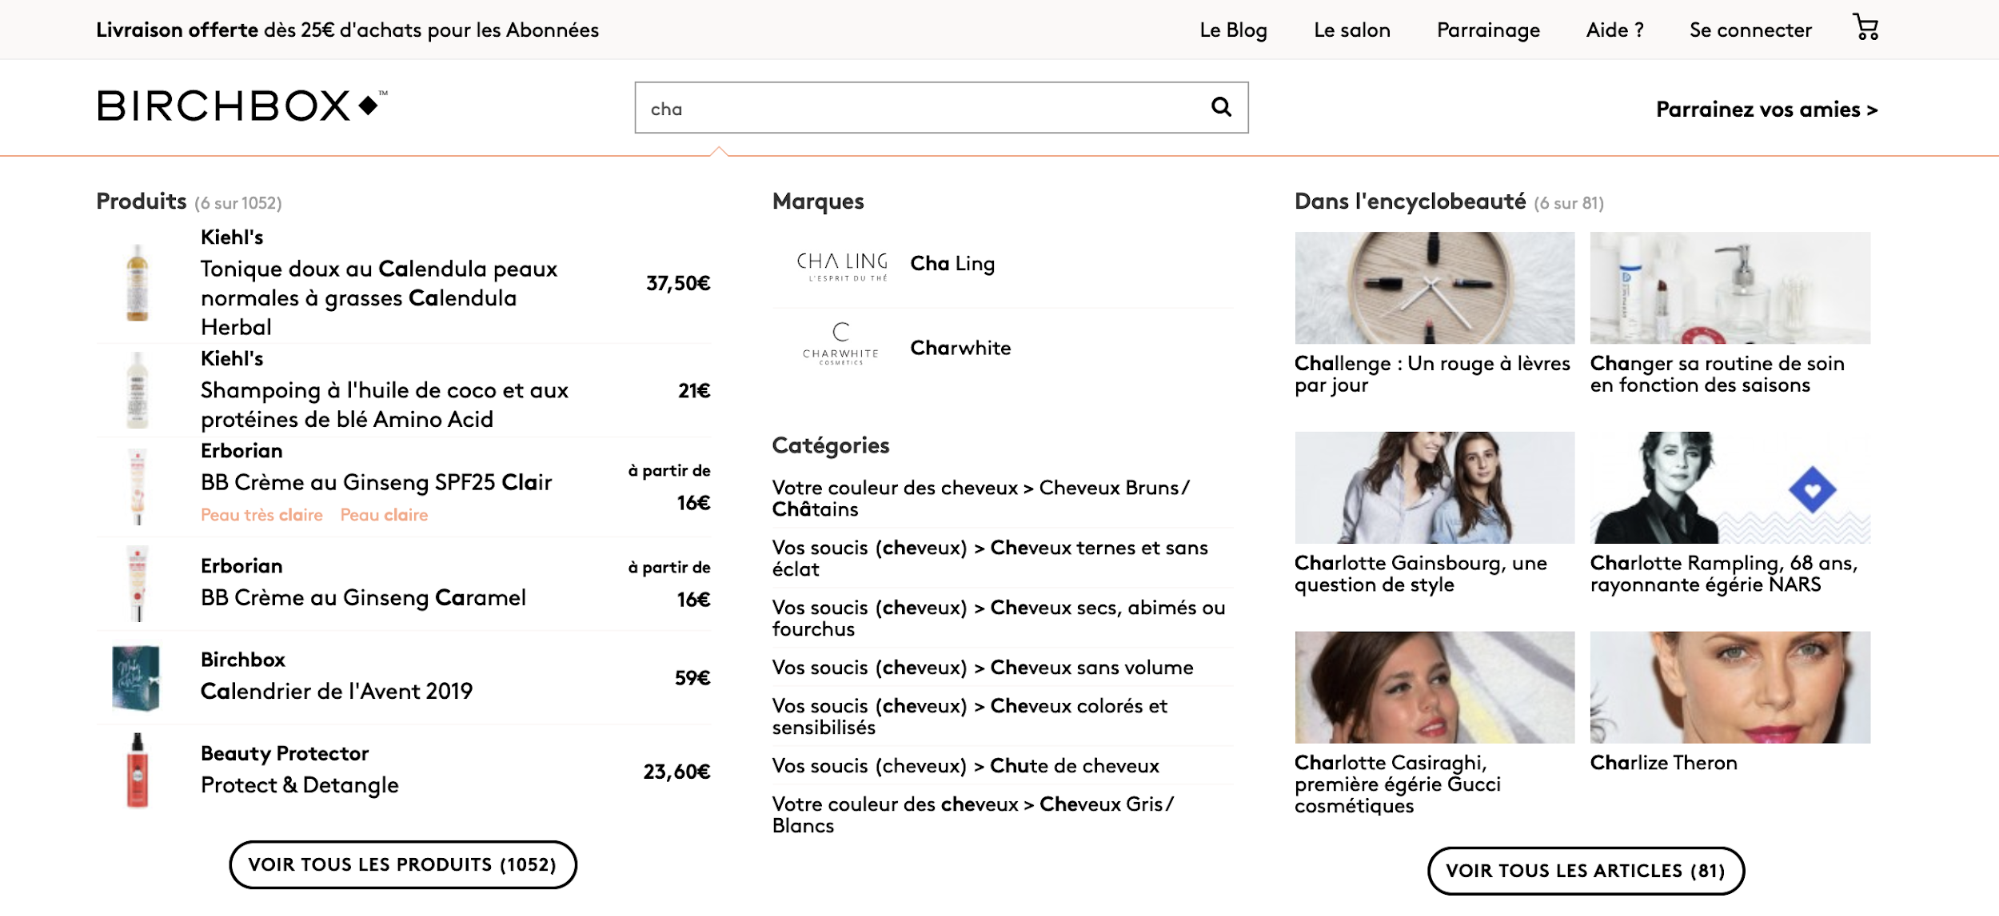Open Charlotte Gainsbourg article image
The width and height of the screenshot is (1999, 916).
click(1434, 488)
